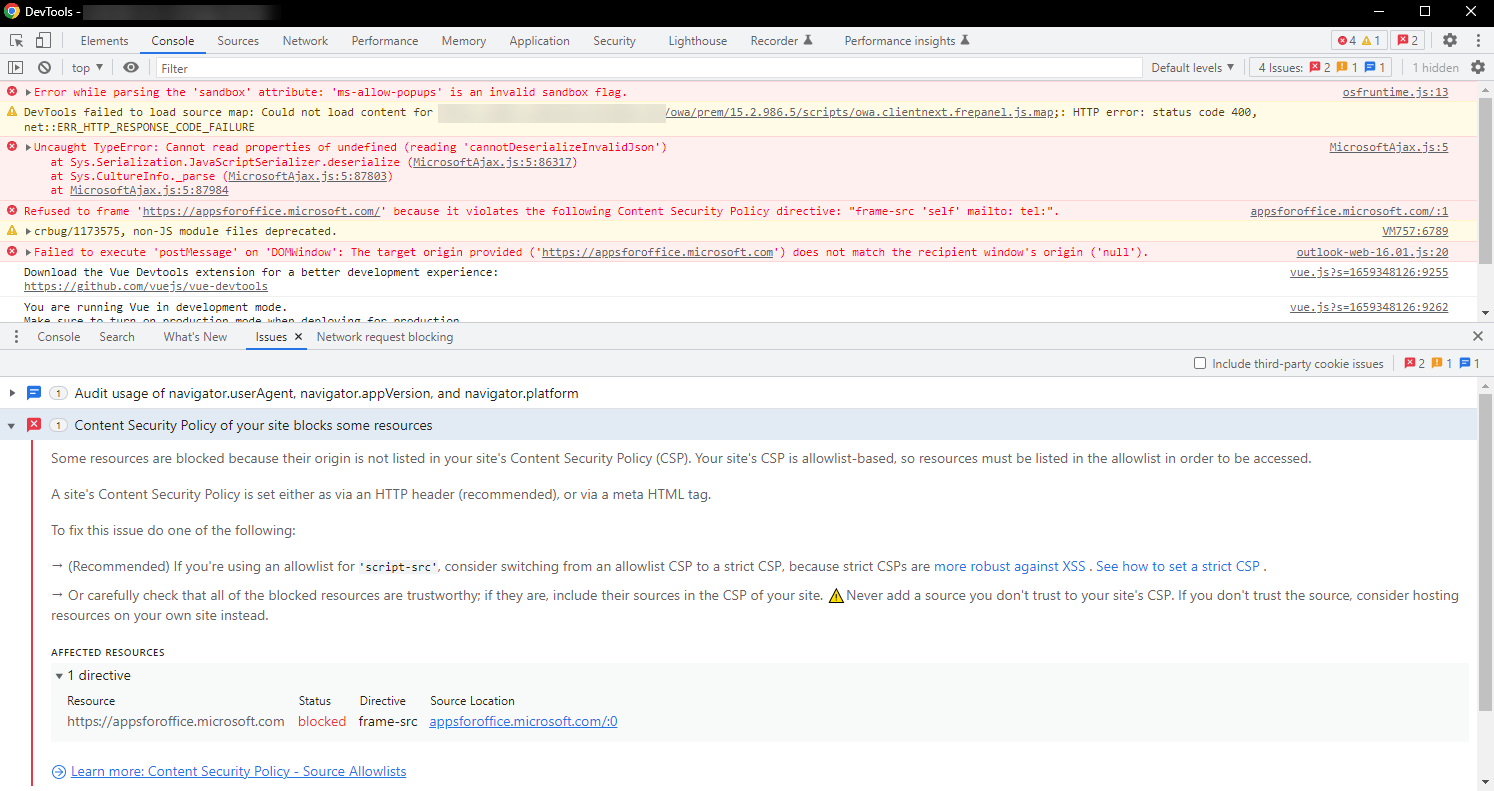Click the blocked status cell

322,721
